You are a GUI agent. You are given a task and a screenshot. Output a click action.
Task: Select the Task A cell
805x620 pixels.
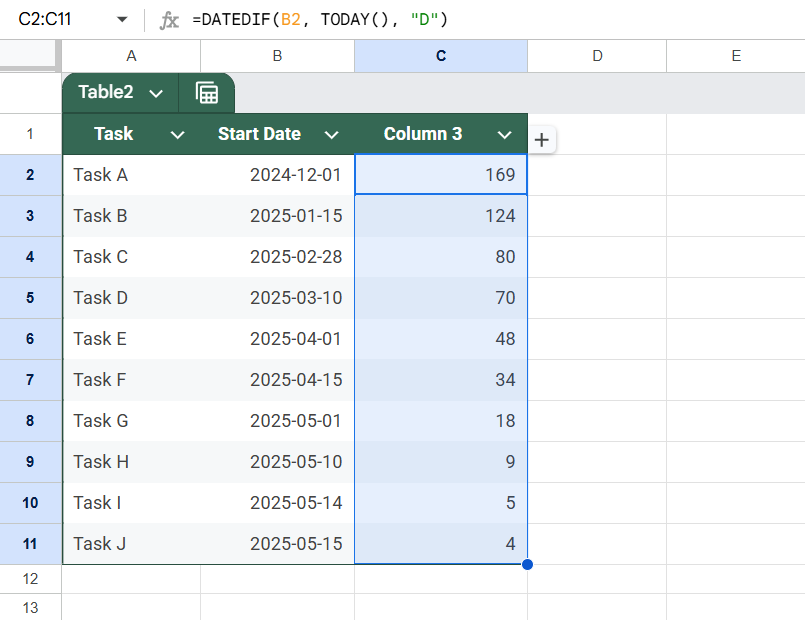pos(131,175)
